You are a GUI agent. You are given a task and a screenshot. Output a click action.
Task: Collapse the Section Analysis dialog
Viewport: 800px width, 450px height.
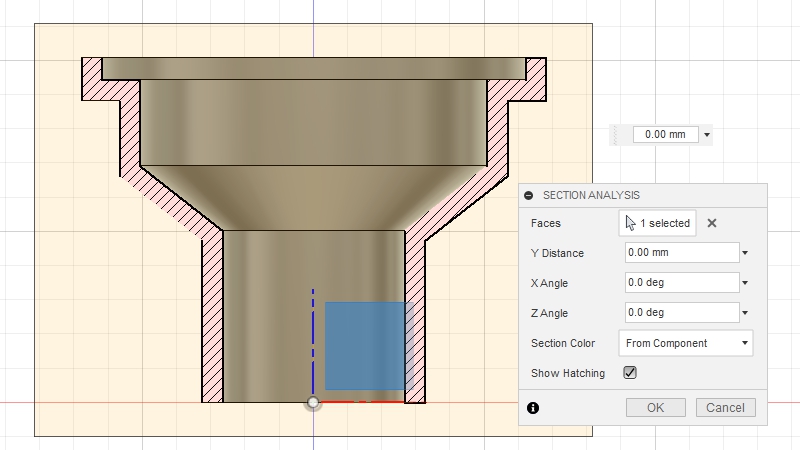click(x=529, y=196)
